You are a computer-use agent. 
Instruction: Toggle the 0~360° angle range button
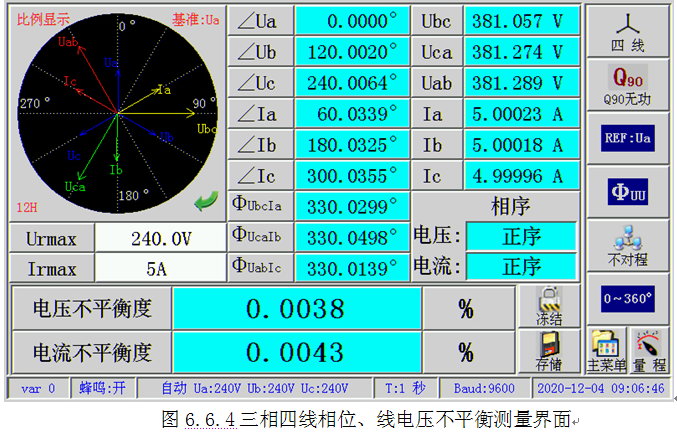pyautogui.click(x=627, y=299)
